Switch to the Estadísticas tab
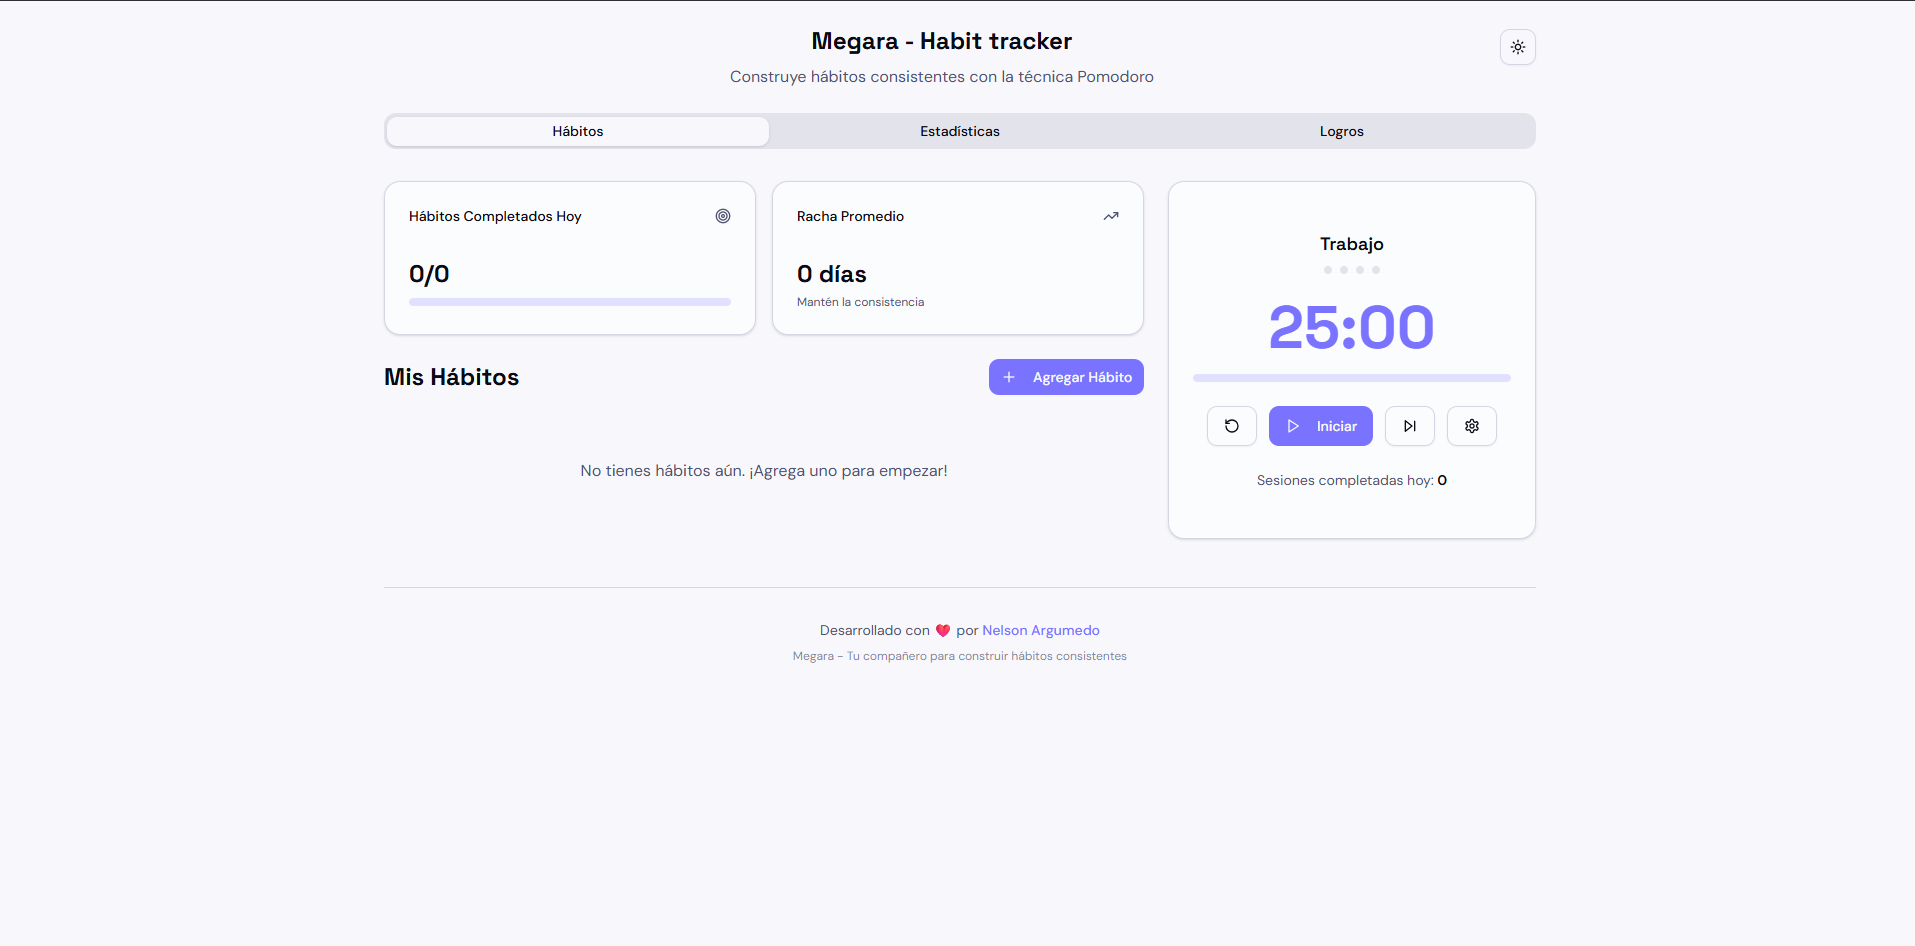Image resolution: width=1915 pixels, height=946 pixels. coord(960,131)
